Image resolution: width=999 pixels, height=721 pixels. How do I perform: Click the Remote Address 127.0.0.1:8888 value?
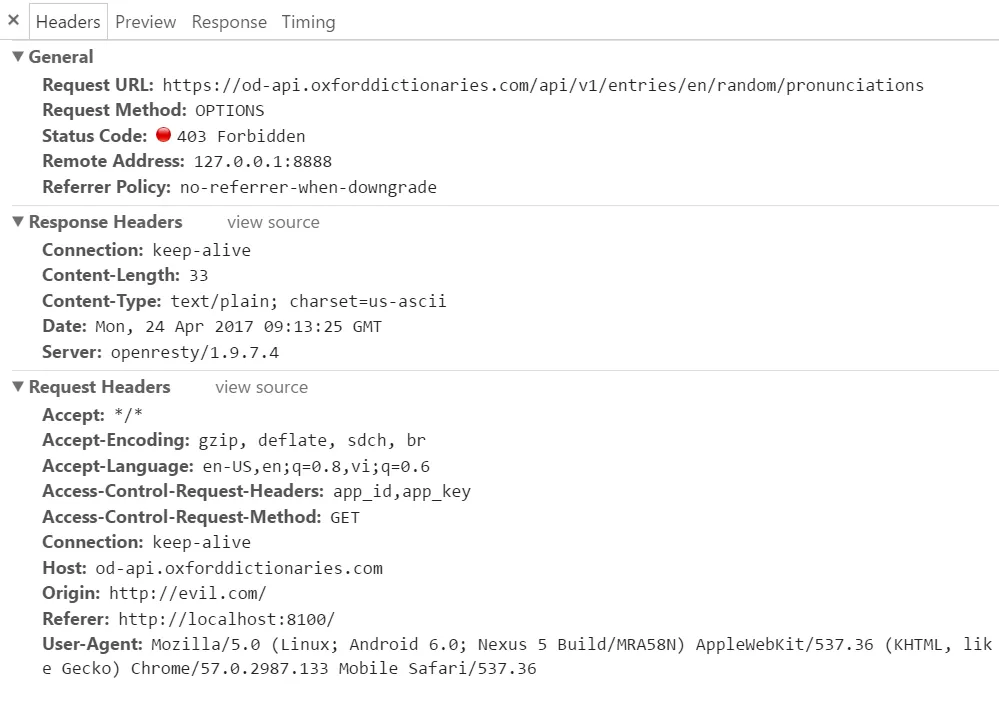click(x=262, y=162)
